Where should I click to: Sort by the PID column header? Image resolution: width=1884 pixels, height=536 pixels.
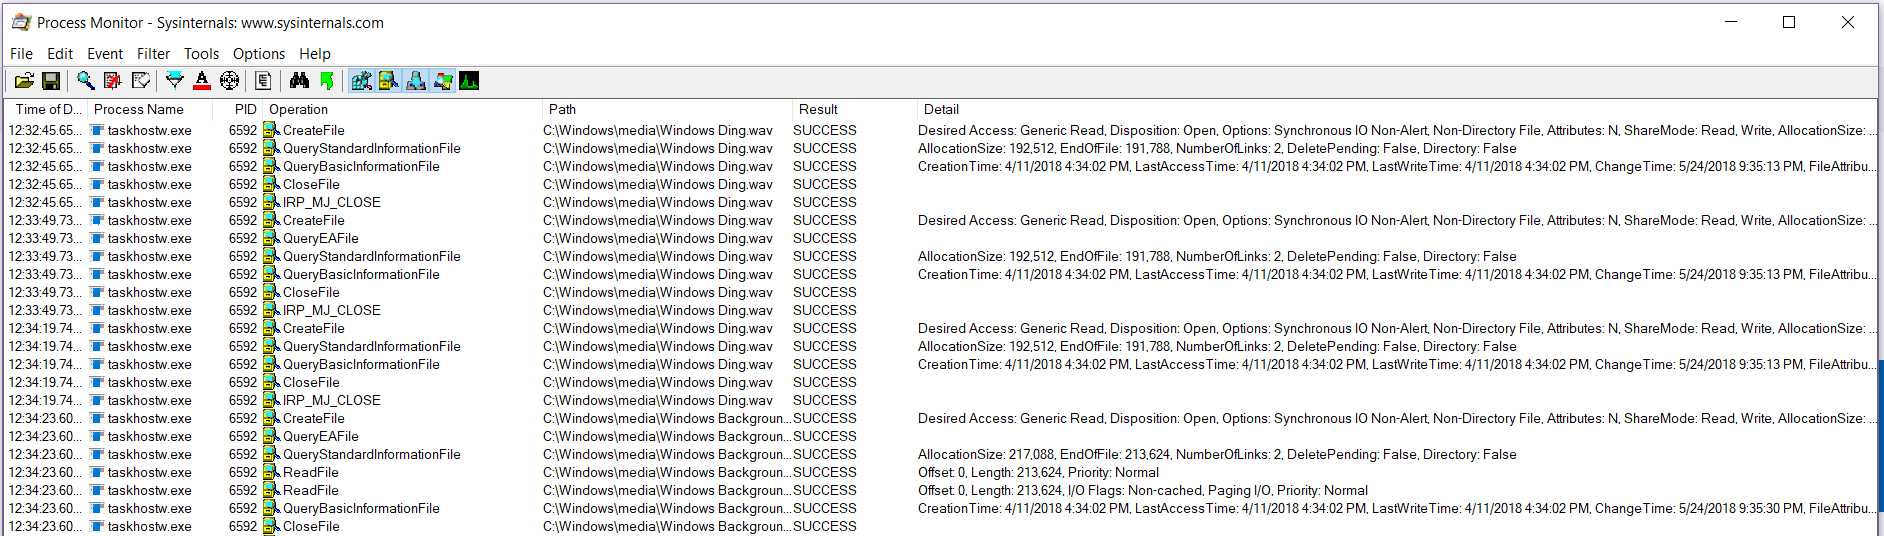[239, 109]
